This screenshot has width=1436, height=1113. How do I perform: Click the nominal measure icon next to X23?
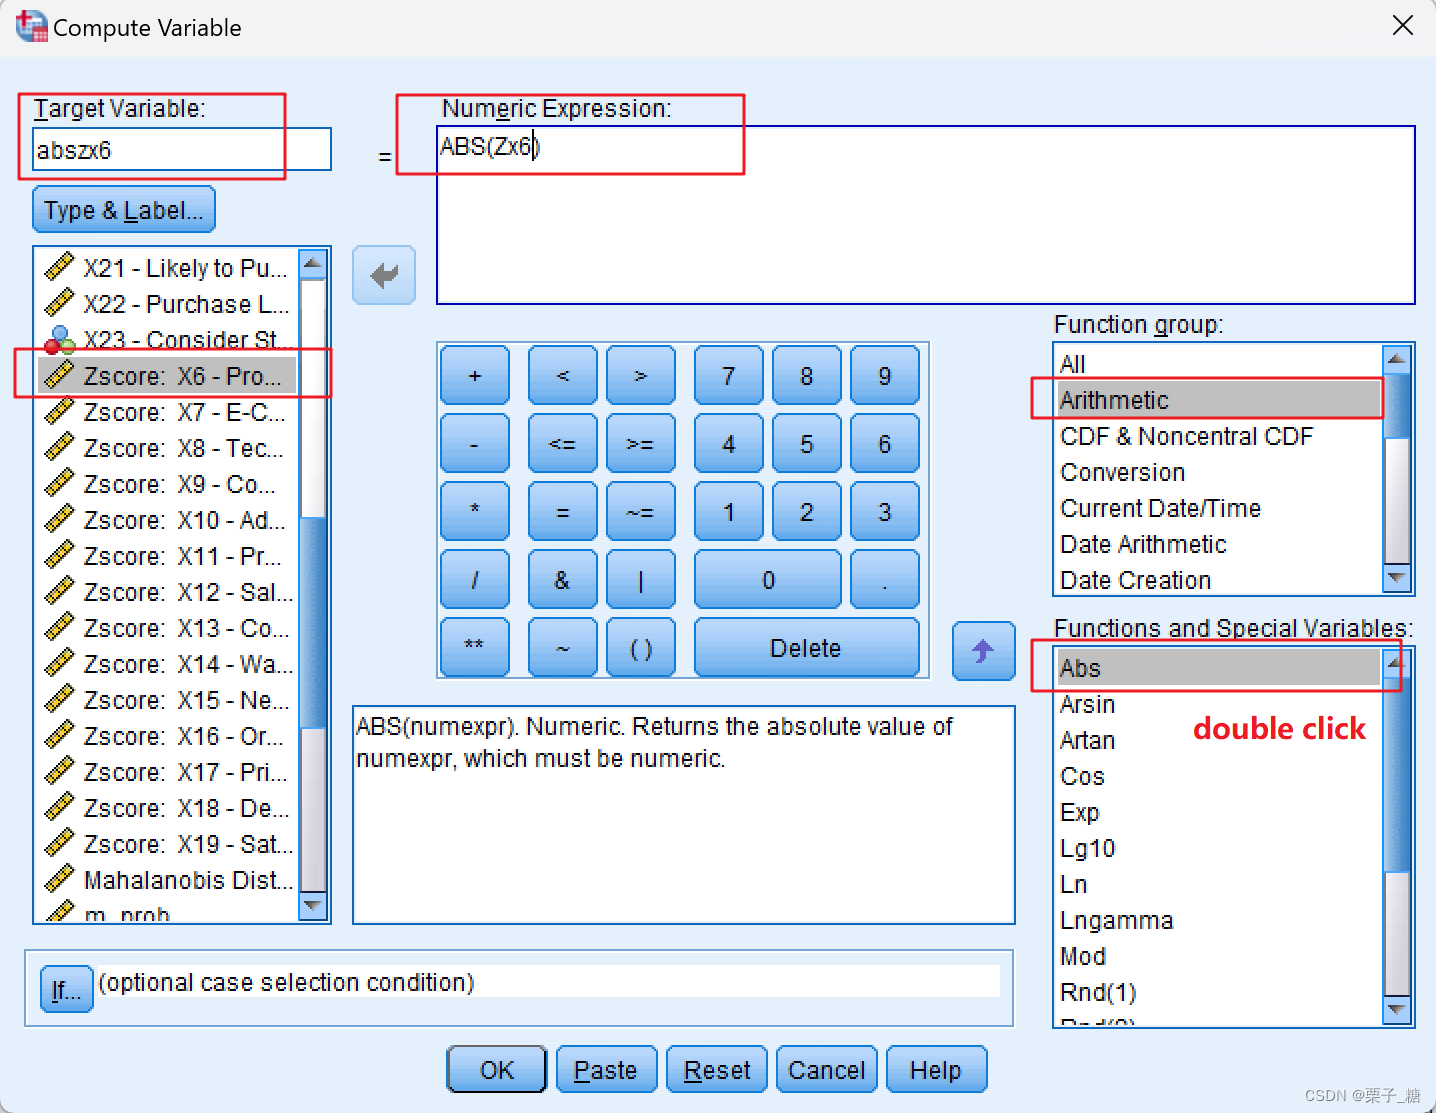click(x=59, y=339)
